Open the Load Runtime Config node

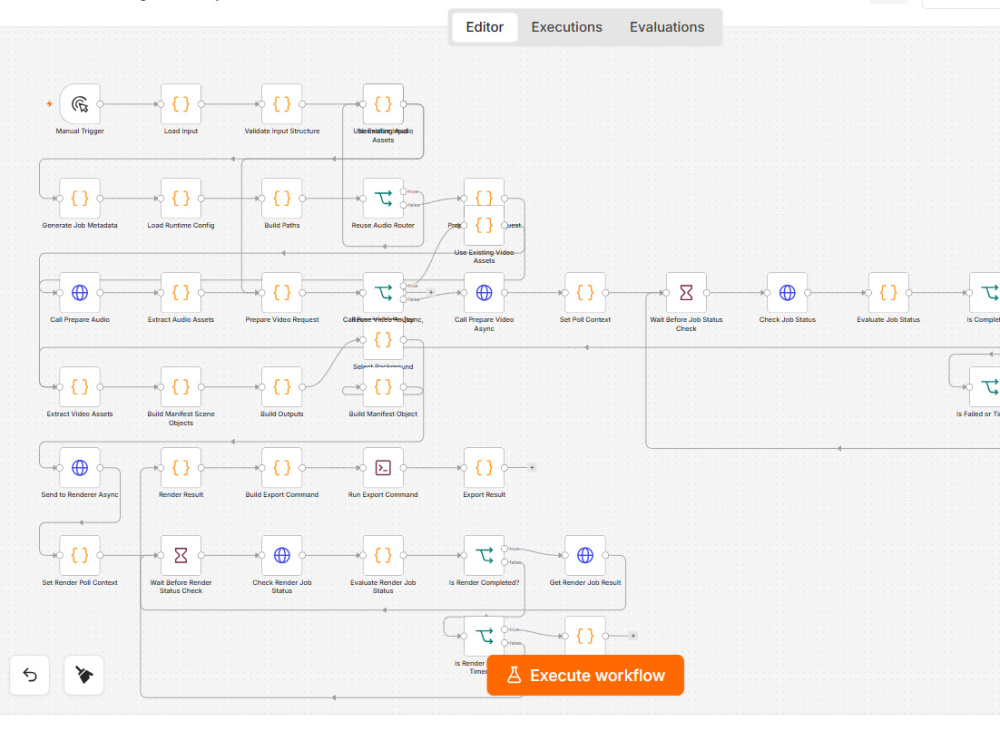point(181,198)
